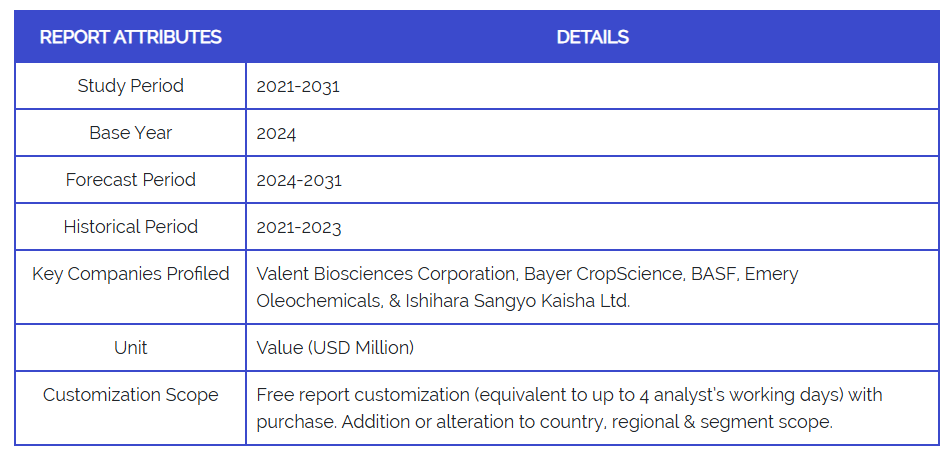Click the REPORT ATTRIBUTES column header

[x=130, y=37]
